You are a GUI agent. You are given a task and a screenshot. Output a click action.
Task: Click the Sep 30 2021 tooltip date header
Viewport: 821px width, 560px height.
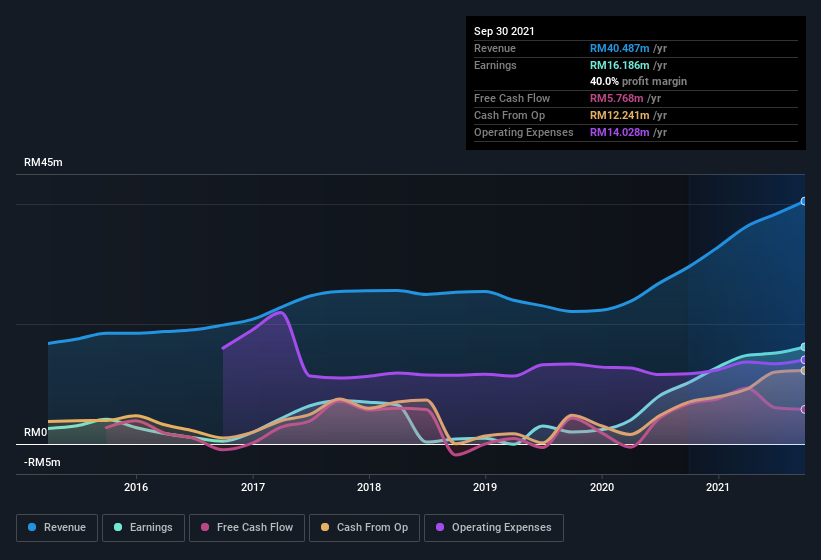coord(504,31)
